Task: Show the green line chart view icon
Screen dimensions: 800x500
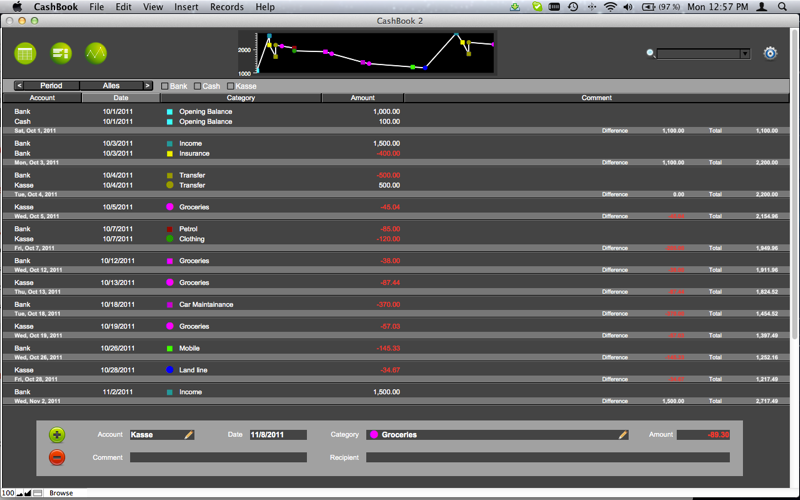Action: (x=96, y=53)
